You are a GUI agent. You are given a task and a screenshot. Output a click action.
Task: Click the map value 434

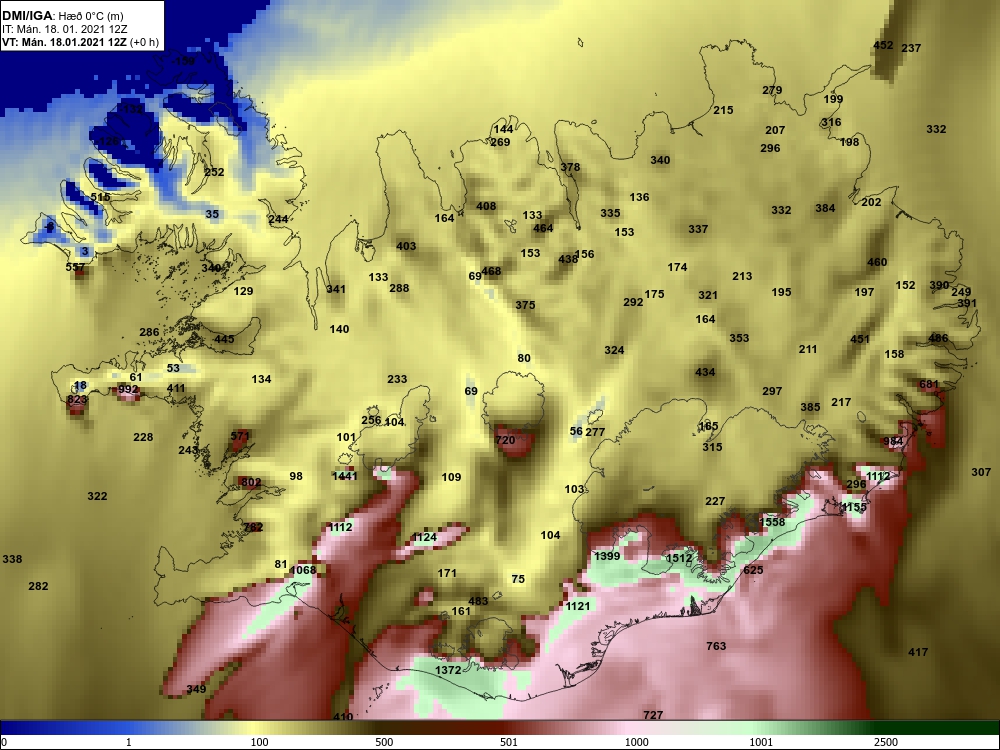(705, 372)
